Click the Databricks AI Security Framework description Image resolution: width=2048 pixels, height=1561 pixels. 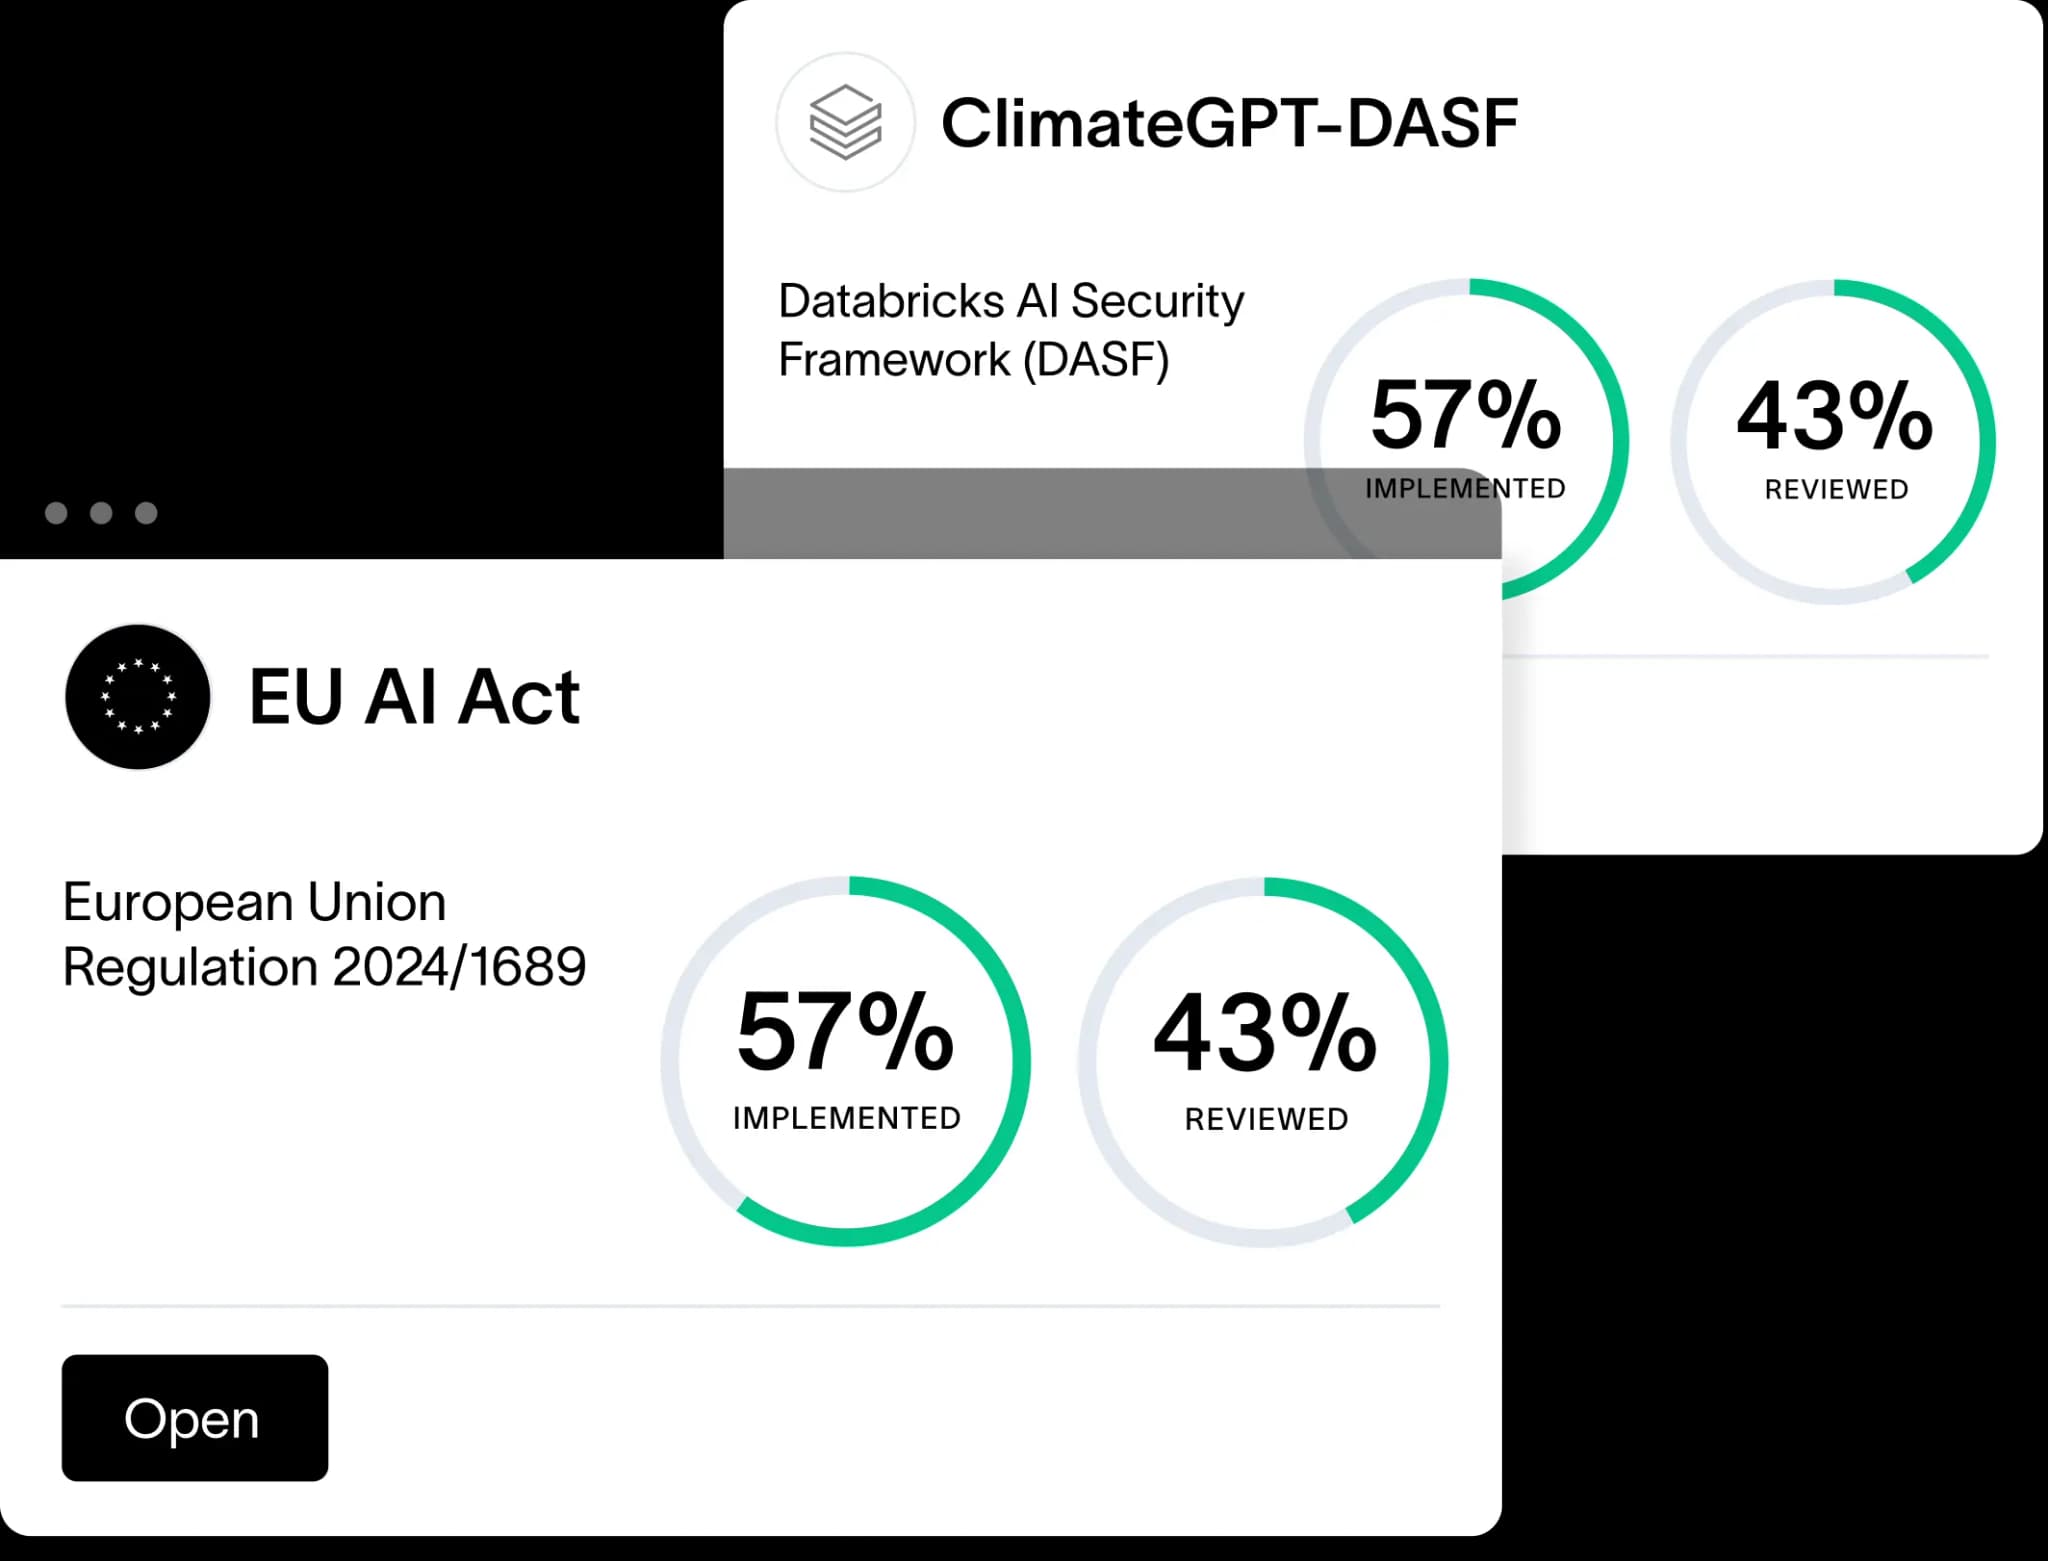(1010, 330)
